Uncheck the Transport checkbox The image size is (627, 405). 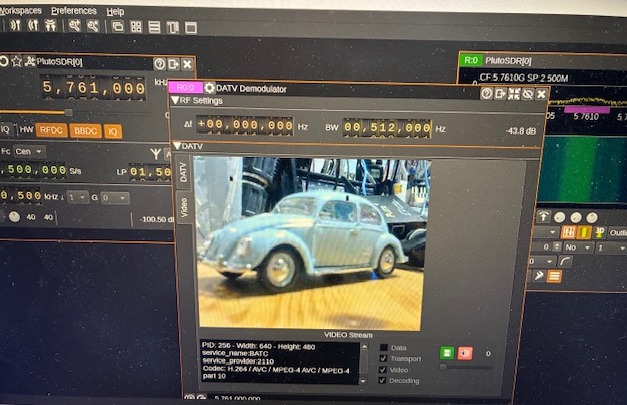(x=384, y=359)
